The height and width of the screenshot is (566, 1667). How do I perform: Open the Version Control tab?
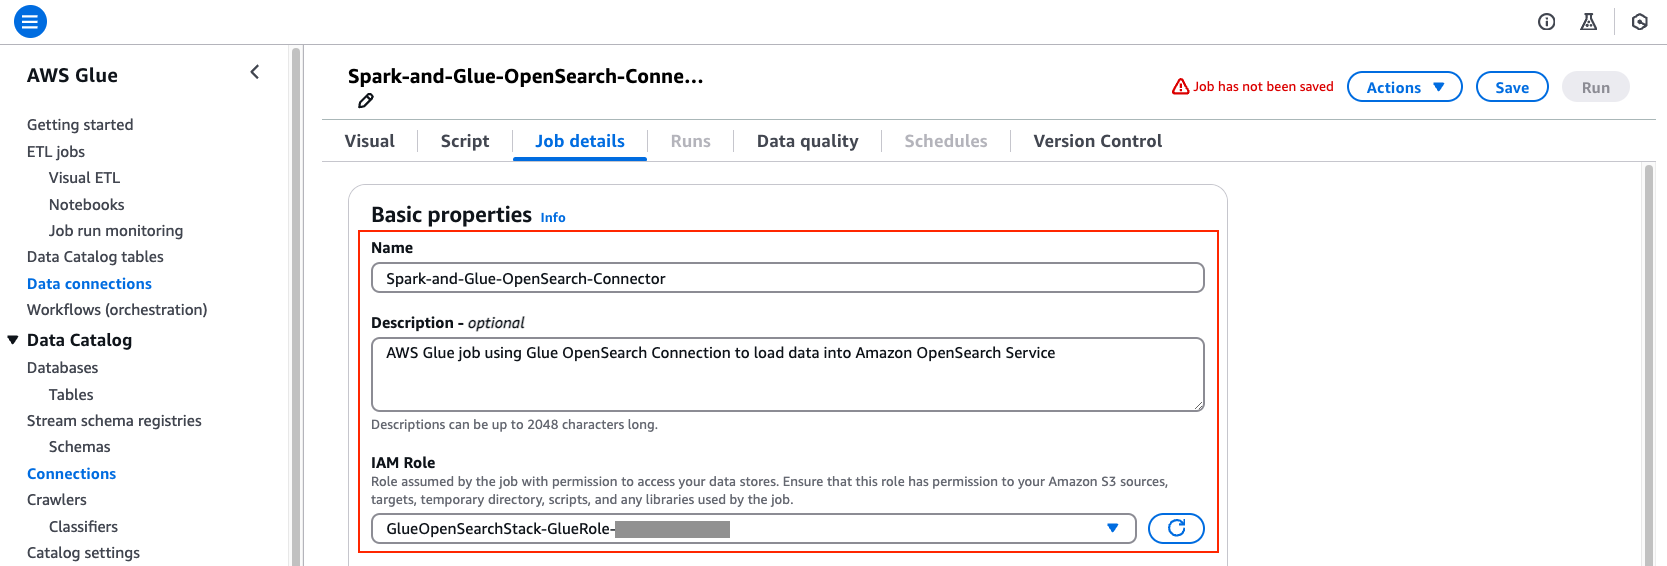(x=1097, y=141)
